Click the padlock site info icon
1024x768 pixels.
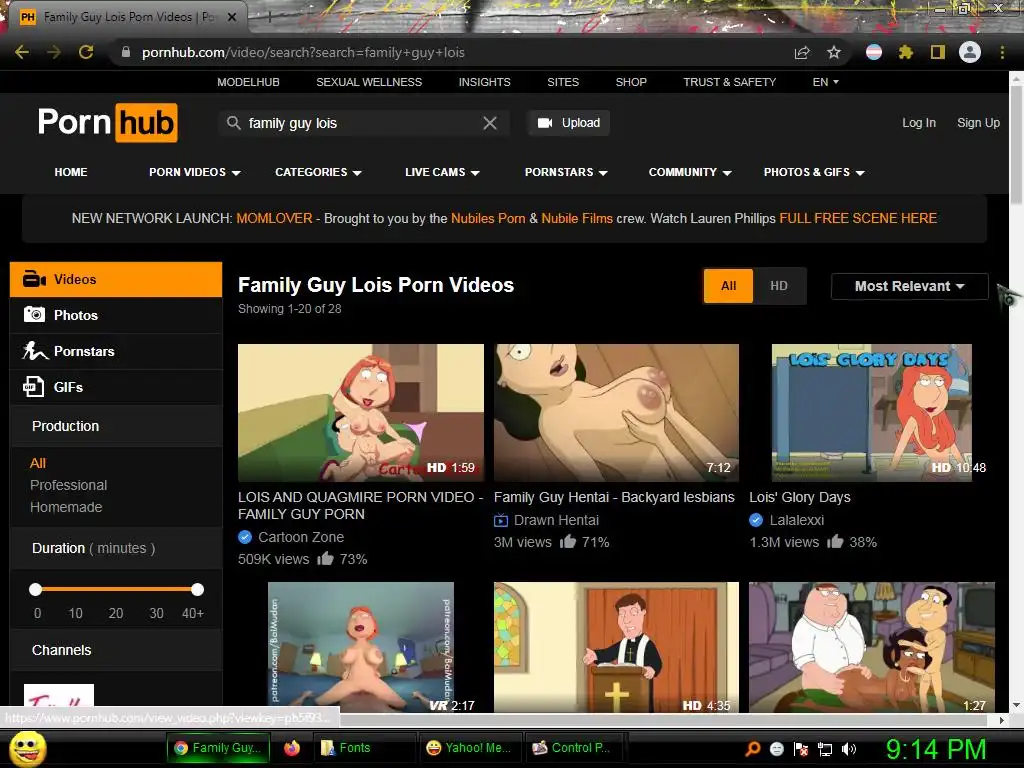pos(126,52)
